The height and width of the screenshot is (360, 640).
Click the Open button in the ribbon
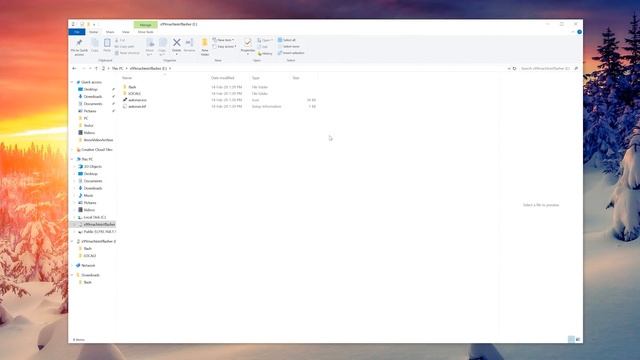265,40
